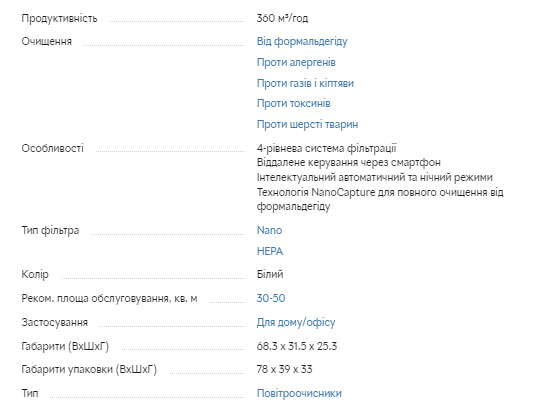Open the 'Для дому/офісу' application link

pos(296,323)
